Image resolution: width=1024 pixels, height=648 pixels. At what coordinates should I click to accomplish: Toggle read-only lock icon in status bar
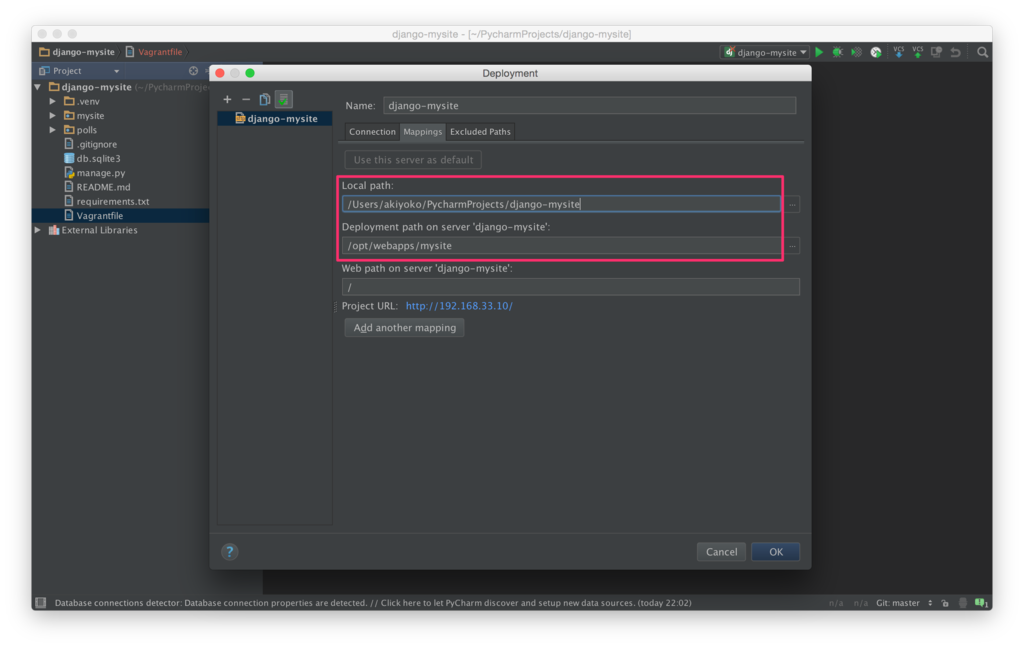point(945,603)
